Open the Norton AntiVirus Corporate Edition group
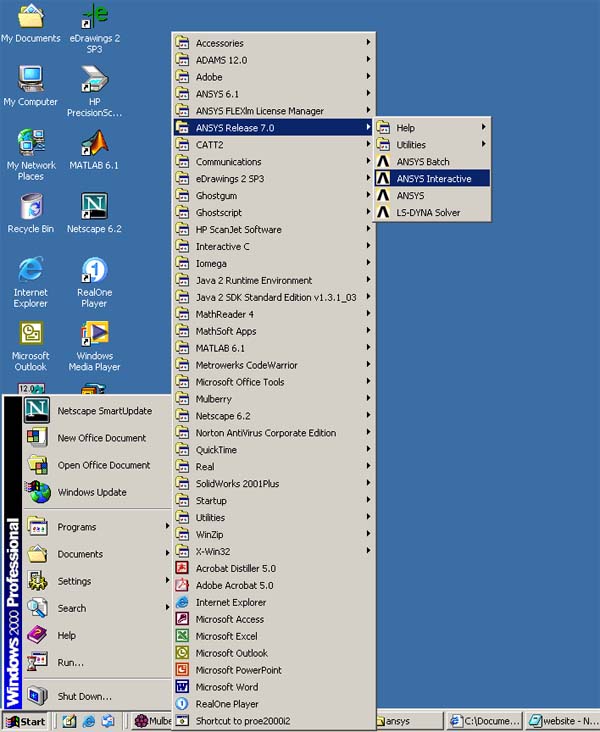The height and width of the screenshot is (732, 600). click(274, 433)
